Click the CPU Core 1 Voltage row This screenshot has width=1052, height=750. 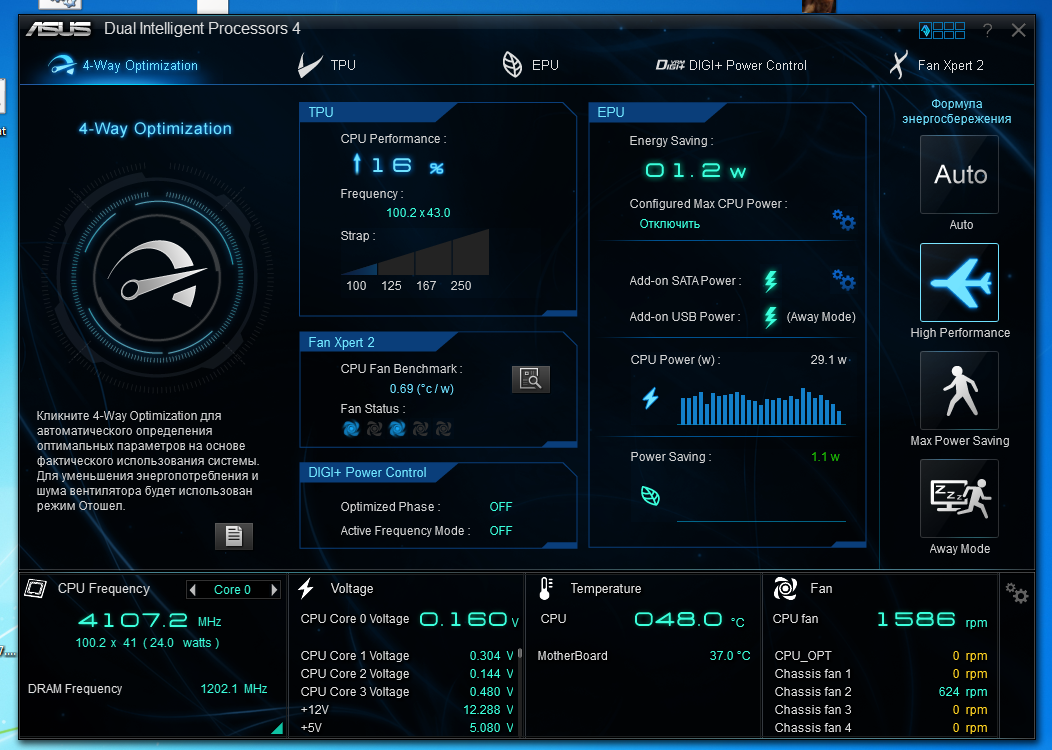tap(407, 655)
